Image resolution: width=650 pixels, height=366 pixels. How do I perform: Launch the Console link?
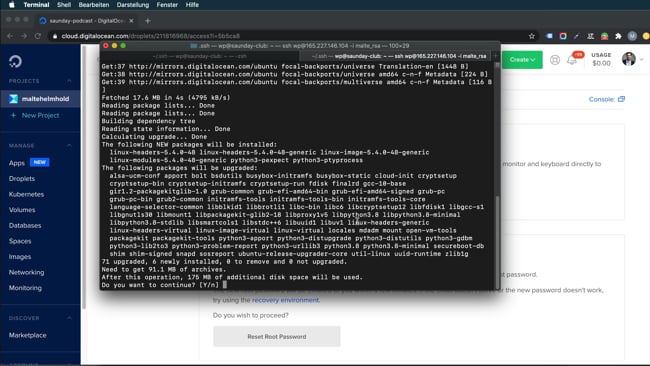click(606, 99)
